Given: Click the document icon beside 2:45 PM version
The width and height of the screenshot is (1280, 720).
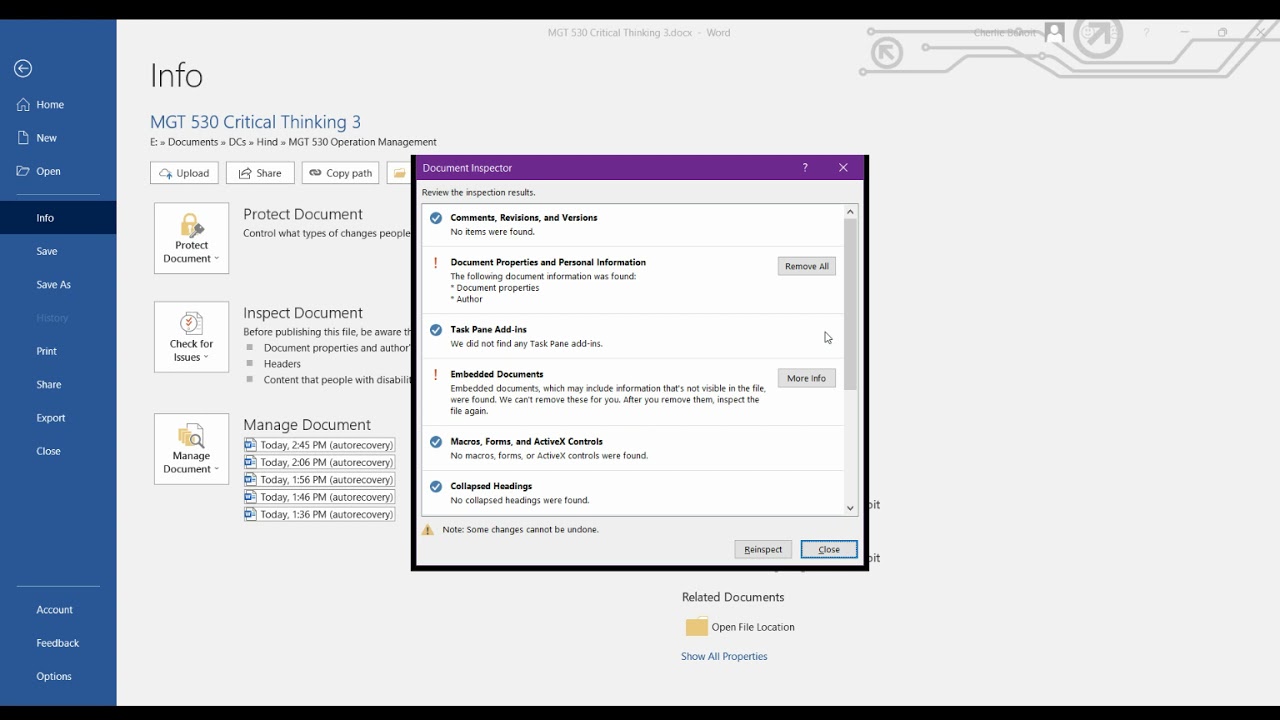Looking at the screenshot, I should click(x=250, y=445).
